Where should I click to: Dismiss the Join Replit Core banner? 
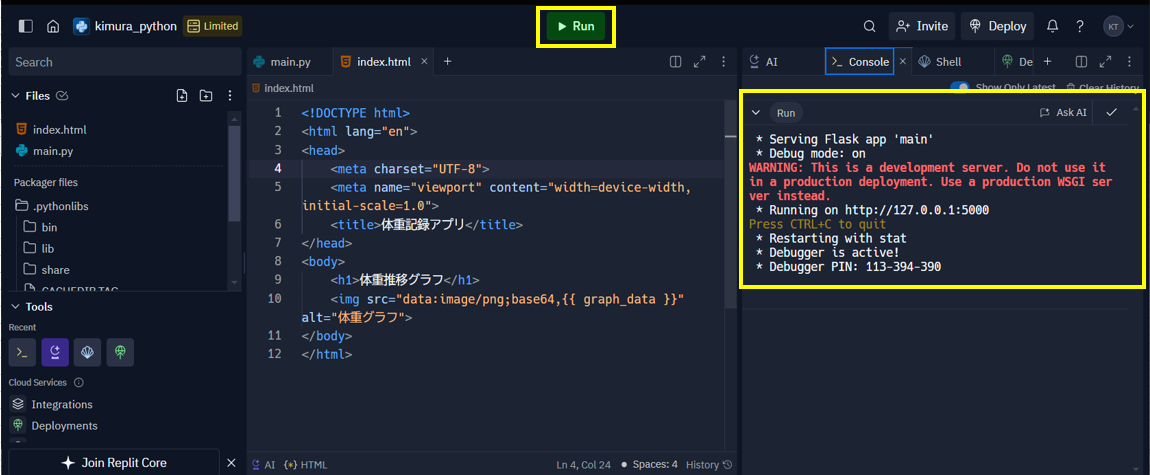pyautogui.click(x=231, y=463)
